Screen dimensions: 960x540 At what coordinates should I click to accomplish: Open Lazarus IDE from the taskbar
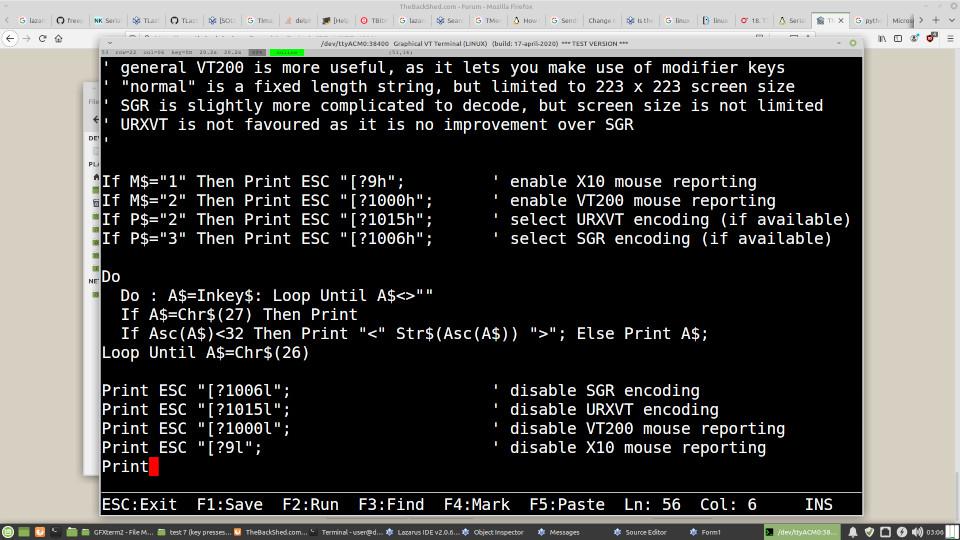click(x=425, y=532)
